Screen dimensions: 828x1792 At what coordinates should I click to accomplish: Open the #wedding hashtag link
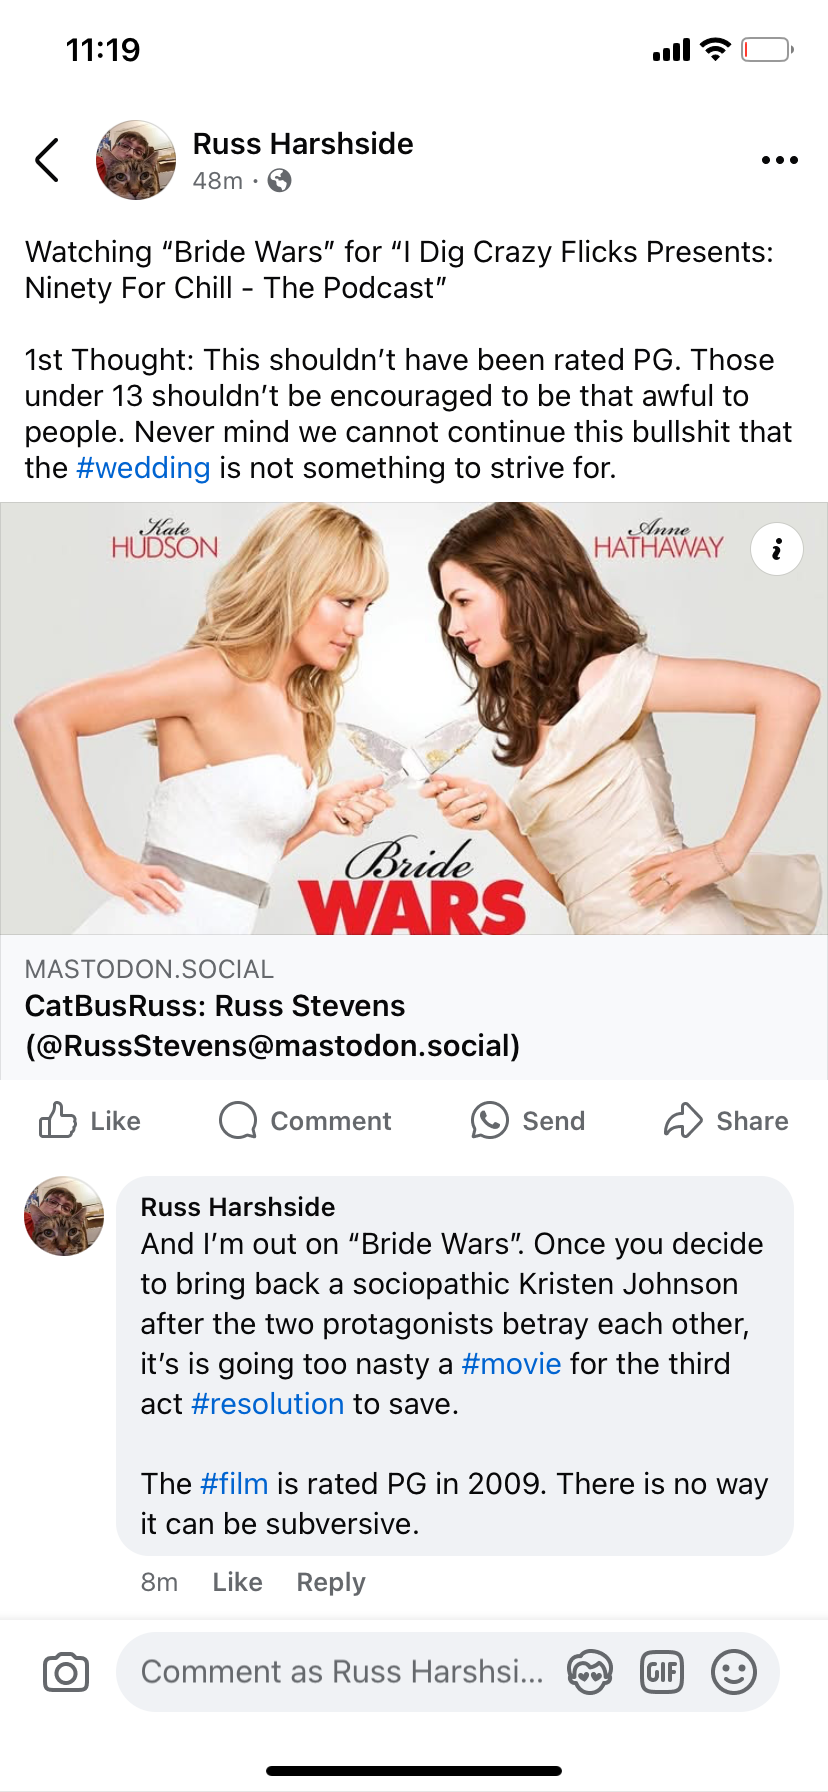coord(143,468)
